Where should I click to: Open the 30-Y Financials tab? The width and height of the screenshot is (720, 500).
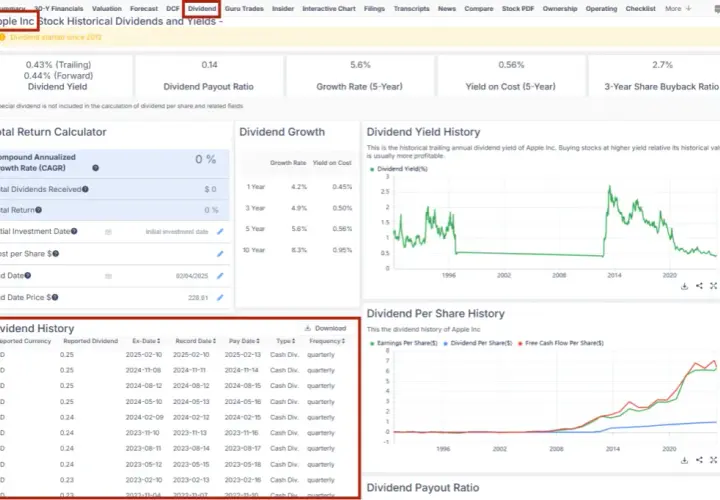tap(59, 8)
